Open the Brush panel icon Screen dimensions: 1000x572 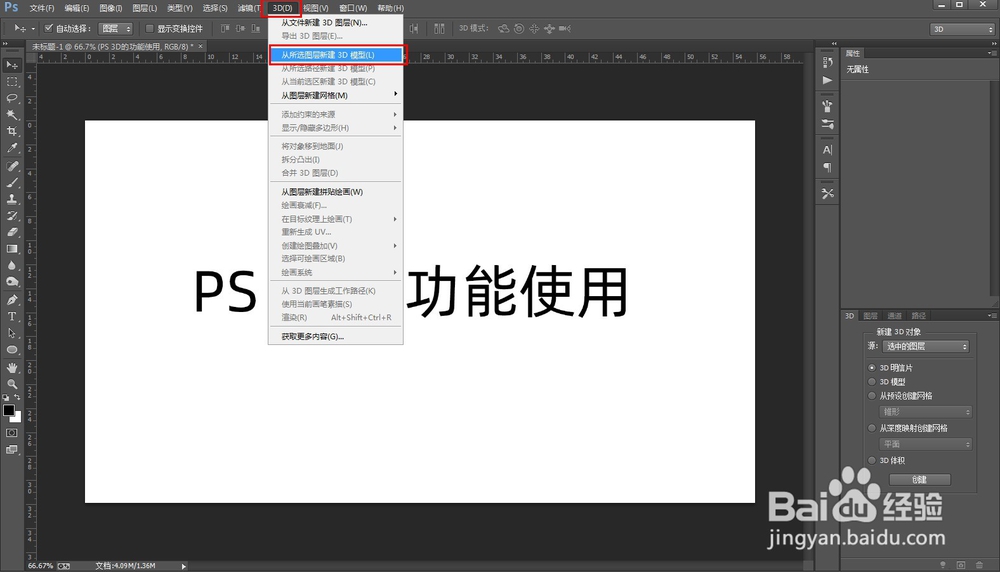tap(827, 105)
